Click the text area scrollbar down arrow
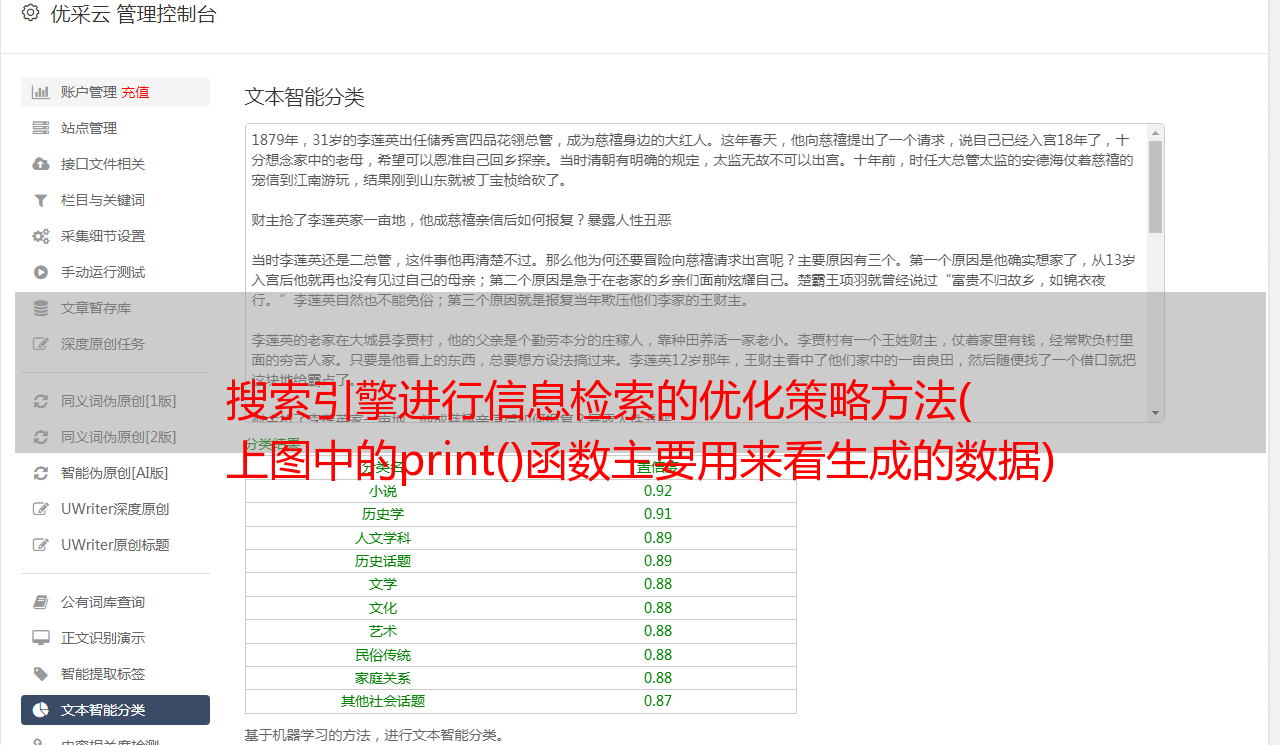Image resolution: width=1280 pixels, height=745 pixels. [x=1155, y=412]
